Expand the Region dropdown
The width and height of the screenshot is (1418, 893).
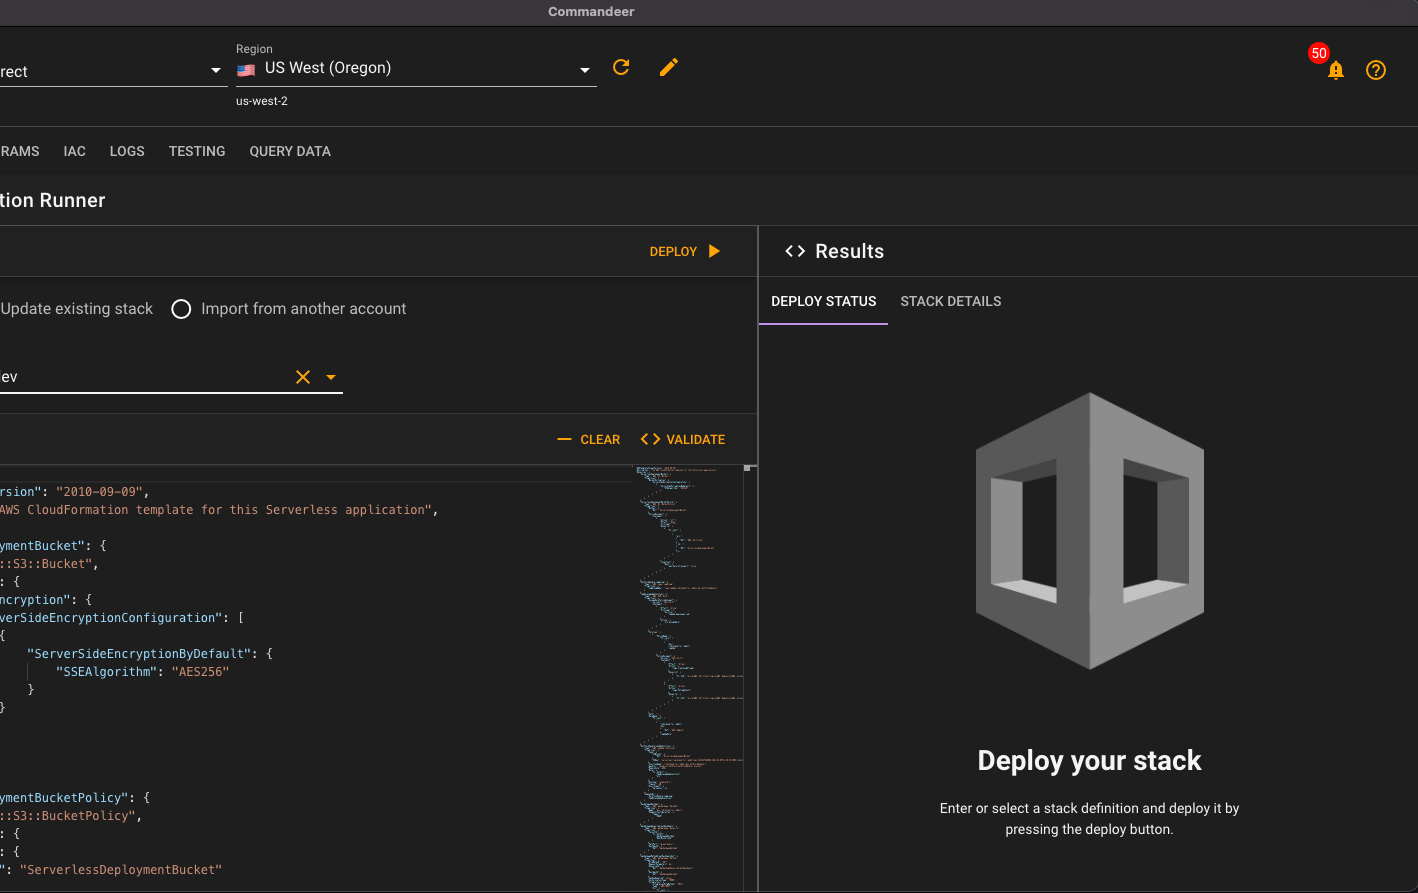tap(585, 70)
